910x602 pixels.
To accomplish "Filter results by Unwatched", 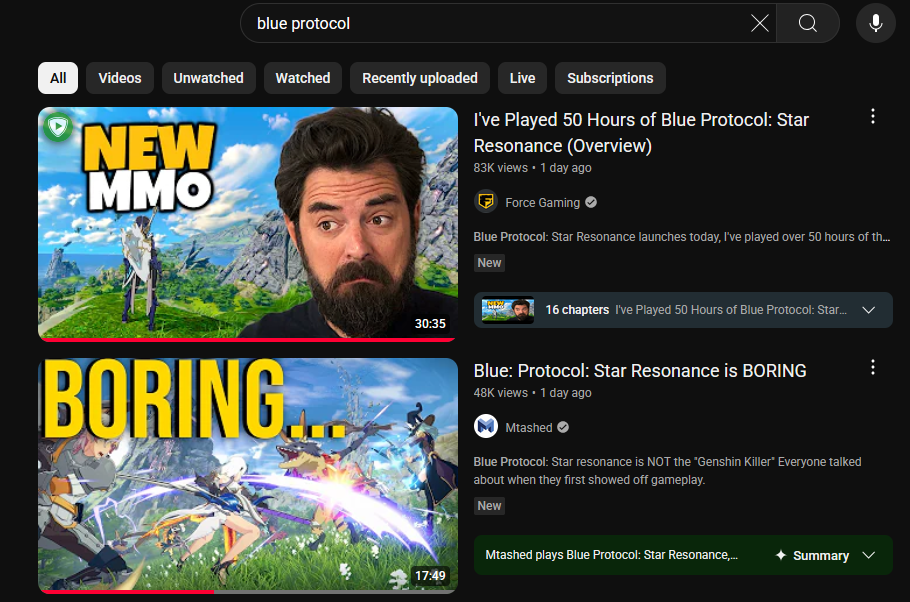I will [x=208, y=78].
